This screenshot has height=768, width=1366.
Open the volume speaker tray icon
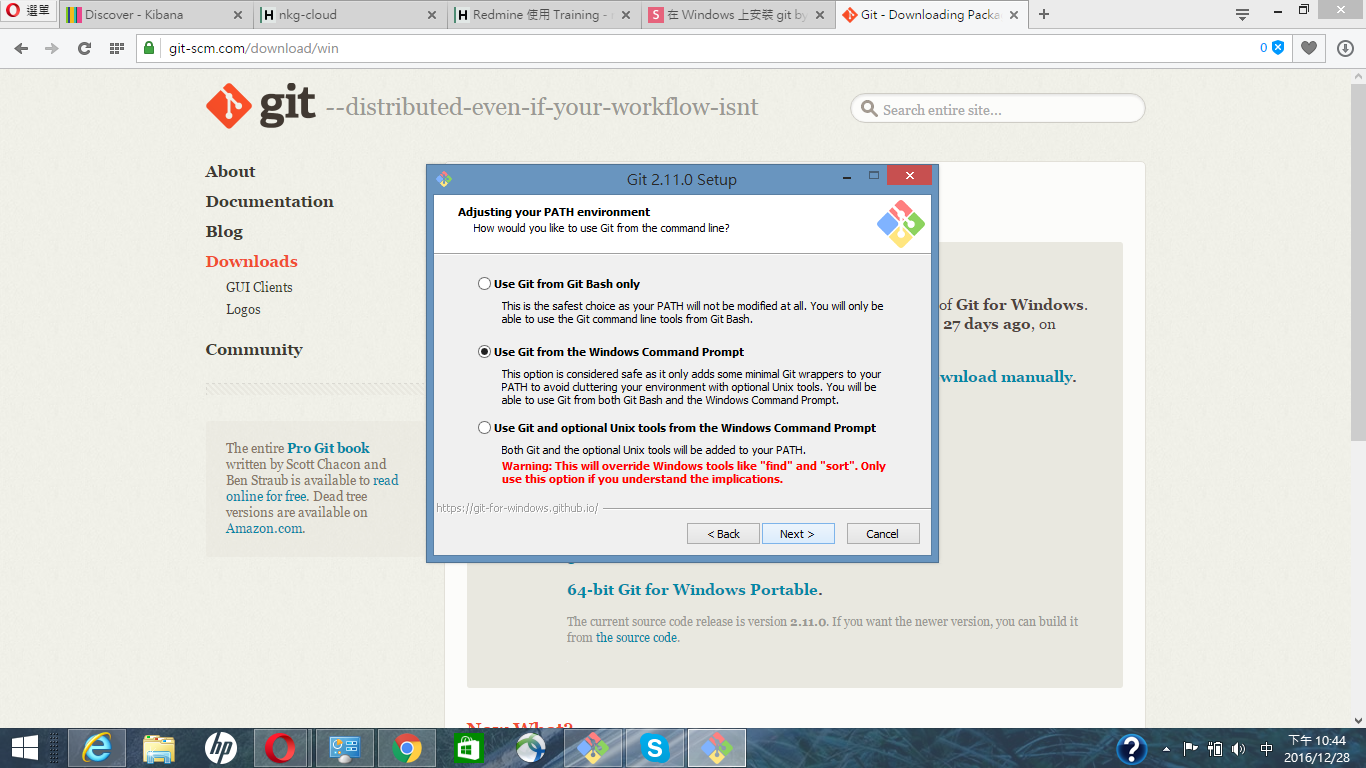coord(1239,748)
